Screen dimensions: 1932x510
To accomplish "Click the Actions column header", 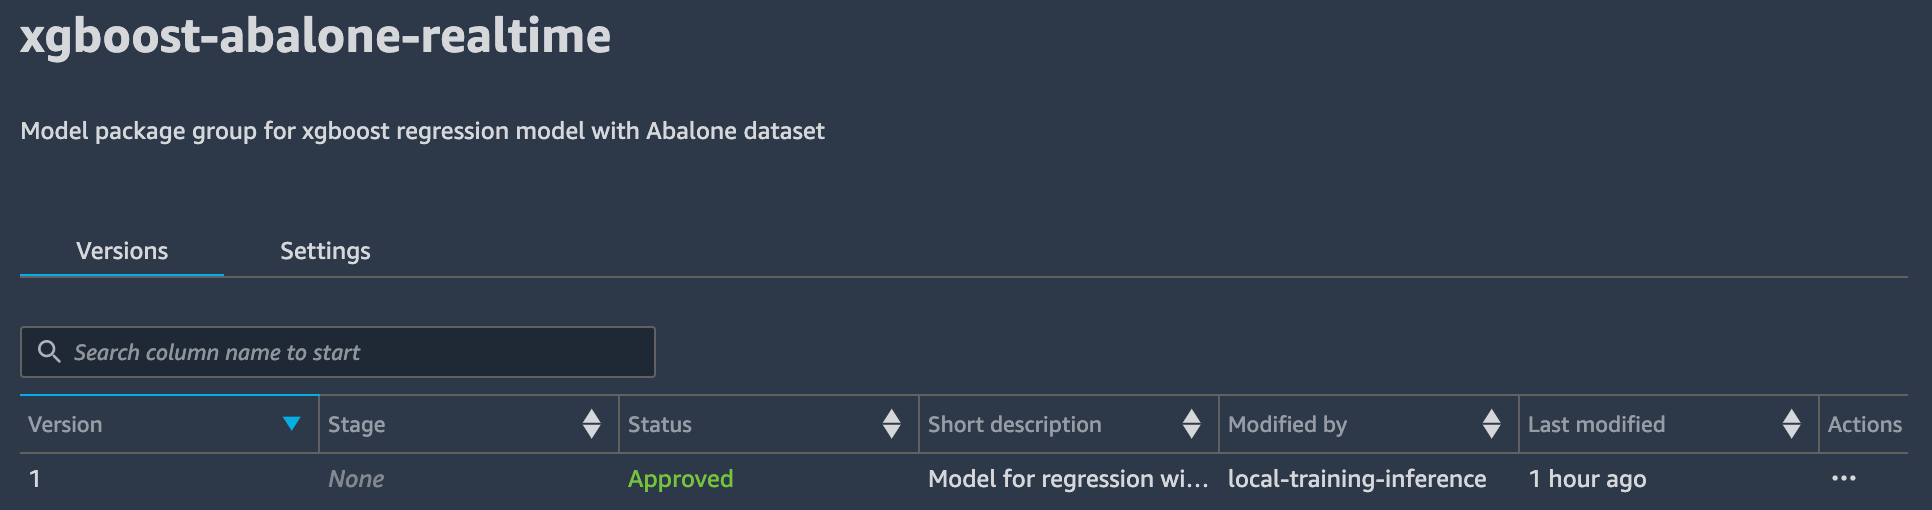I will (1864, 424).
